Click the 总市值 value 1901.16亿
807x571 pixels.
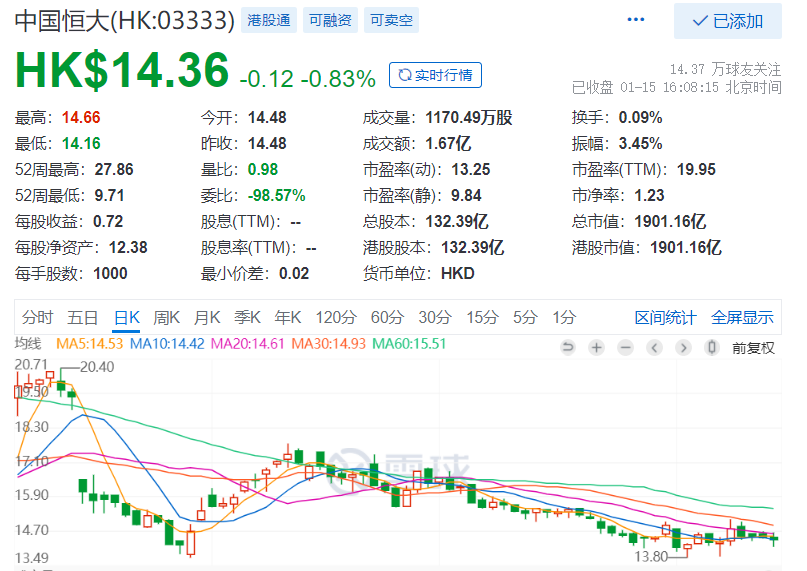[670, 221]
